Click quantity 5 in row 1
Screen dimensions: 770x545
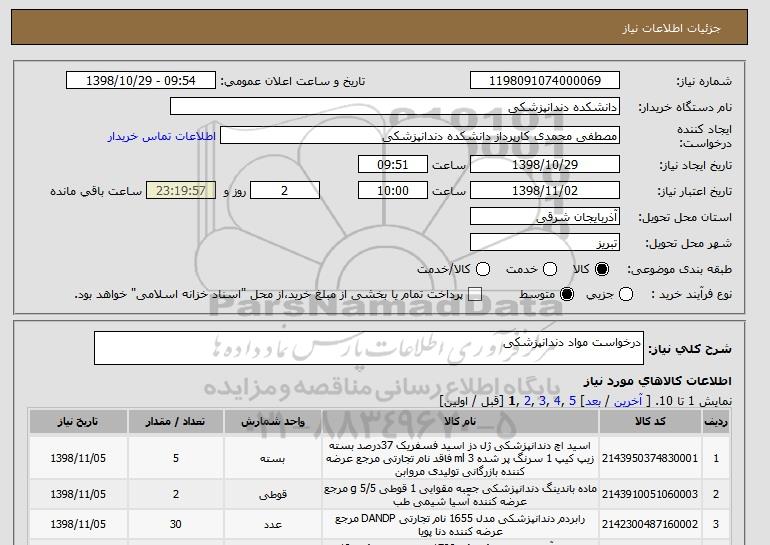(x=176, y=458)
